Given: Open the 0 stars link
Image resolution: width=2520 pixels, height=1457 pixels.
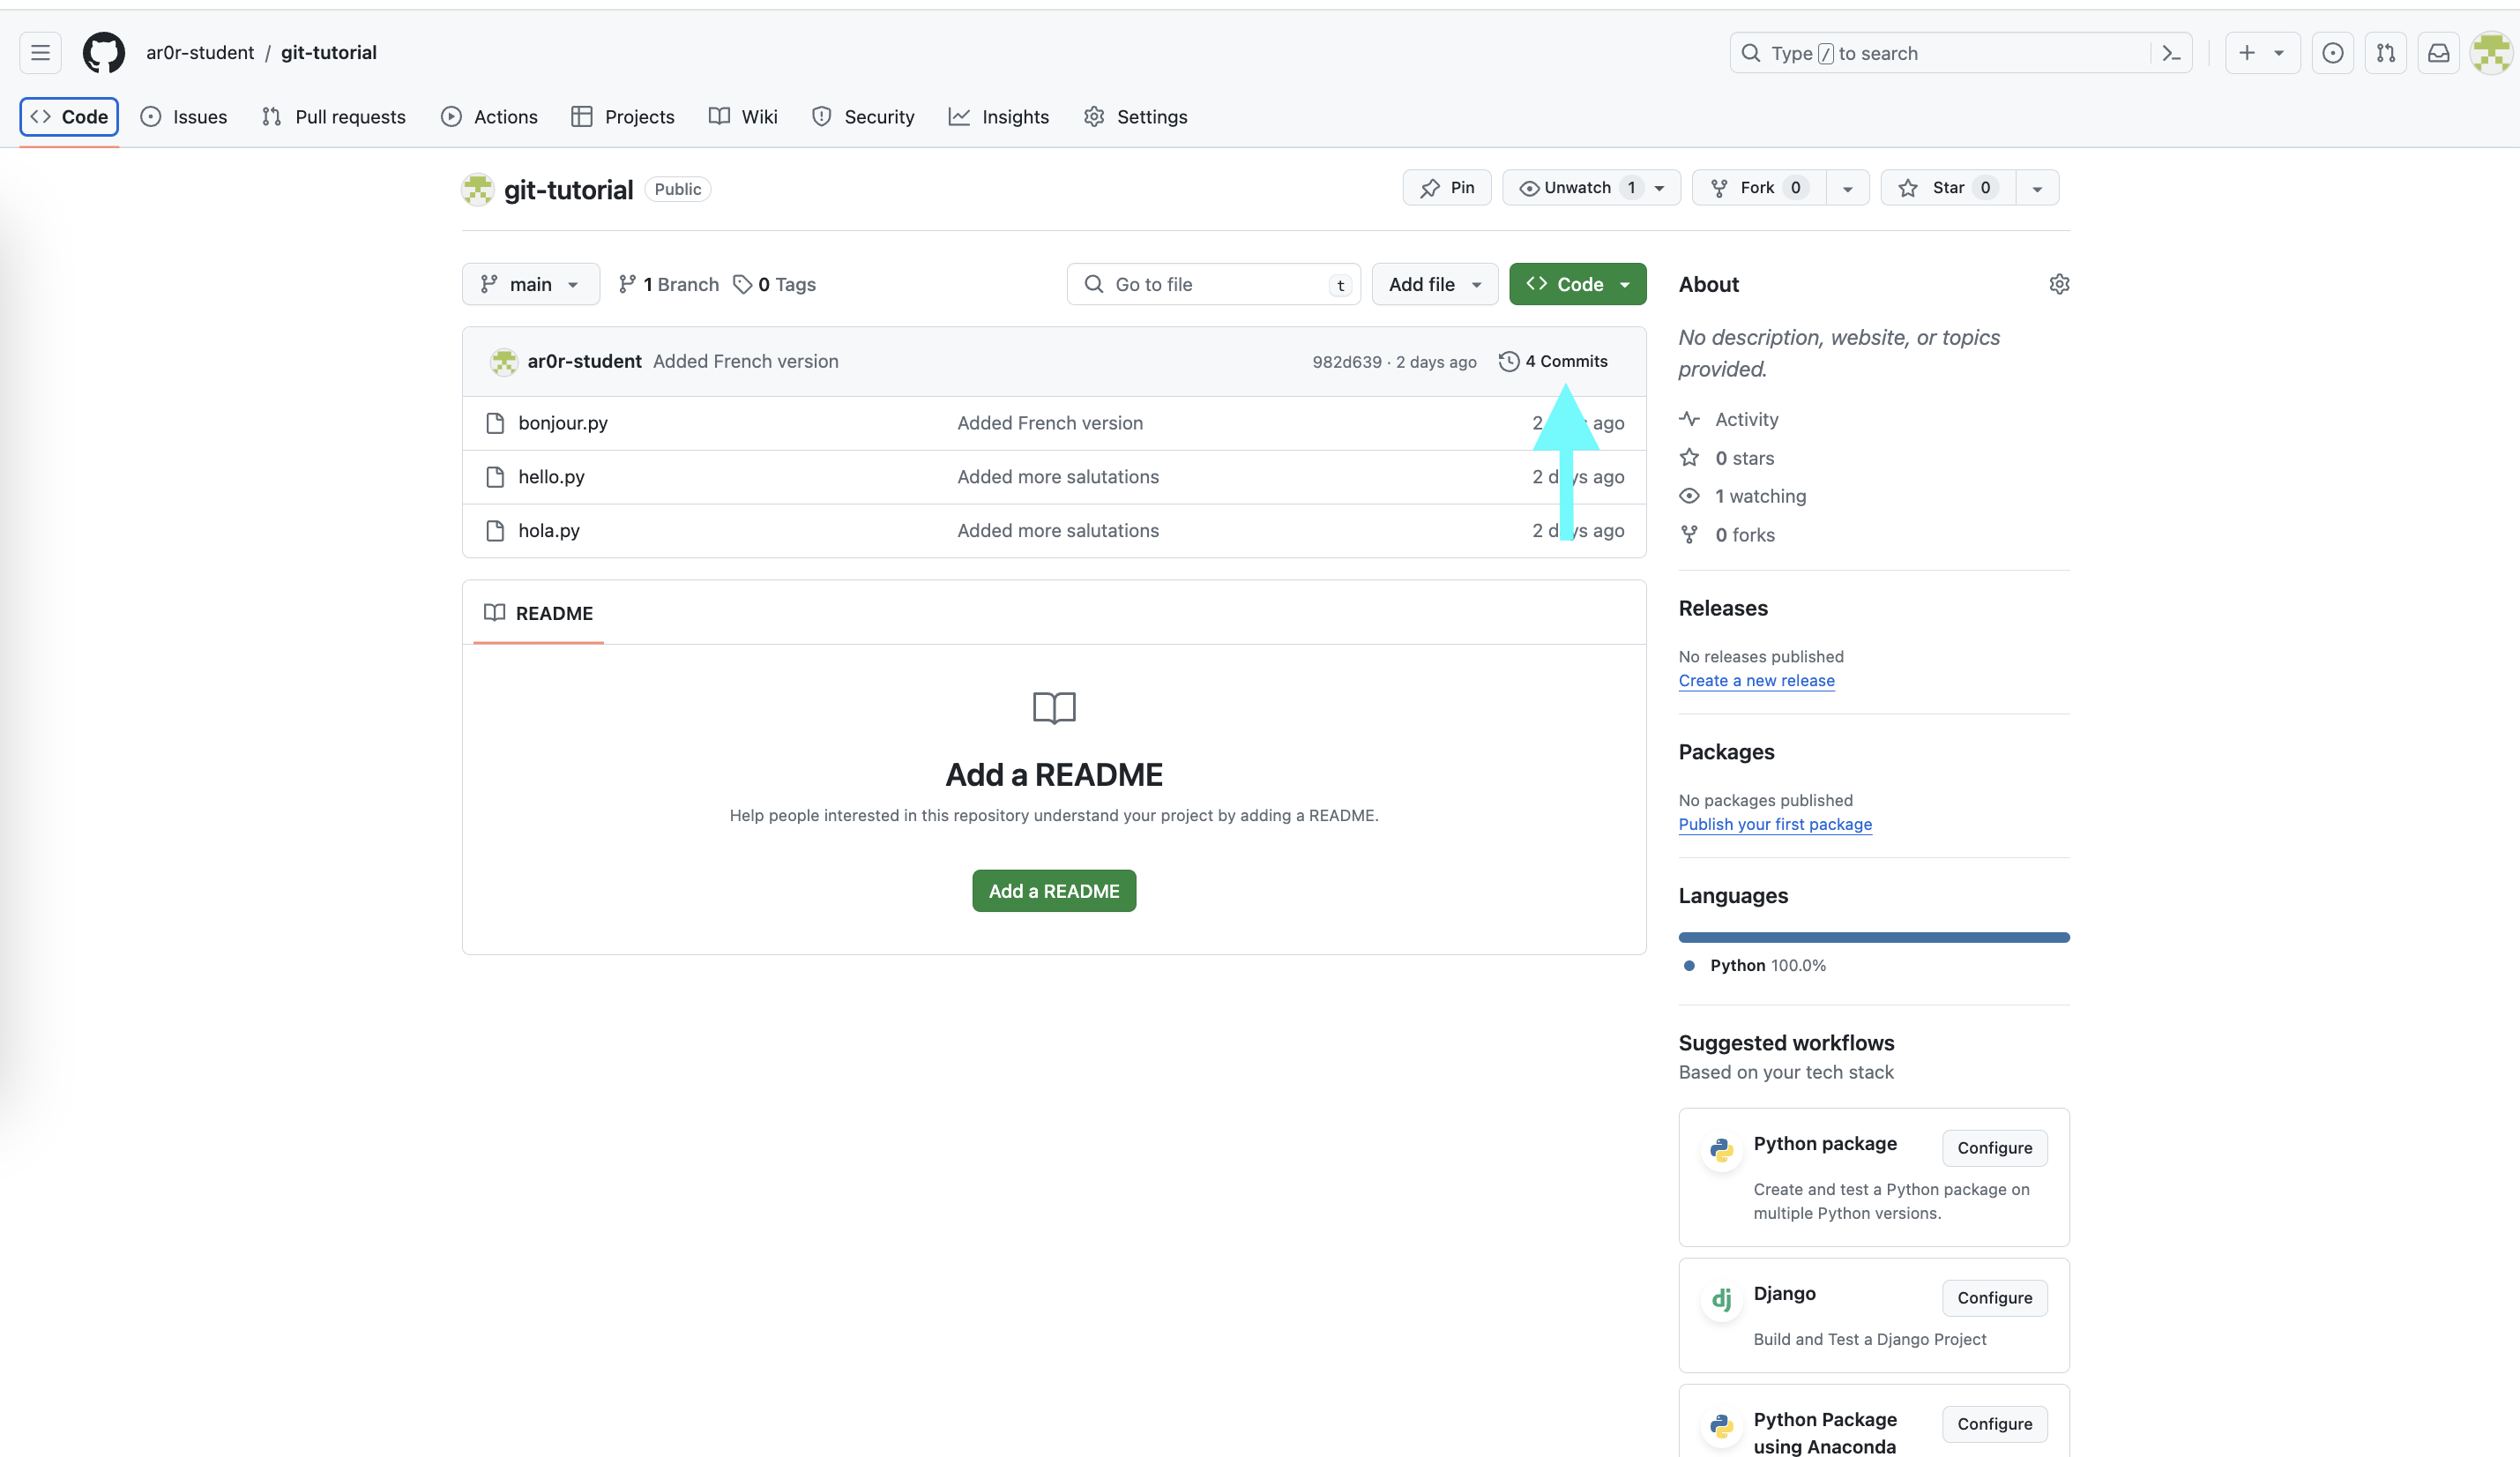Looking at the screenshot, I should pos(1744,458).
